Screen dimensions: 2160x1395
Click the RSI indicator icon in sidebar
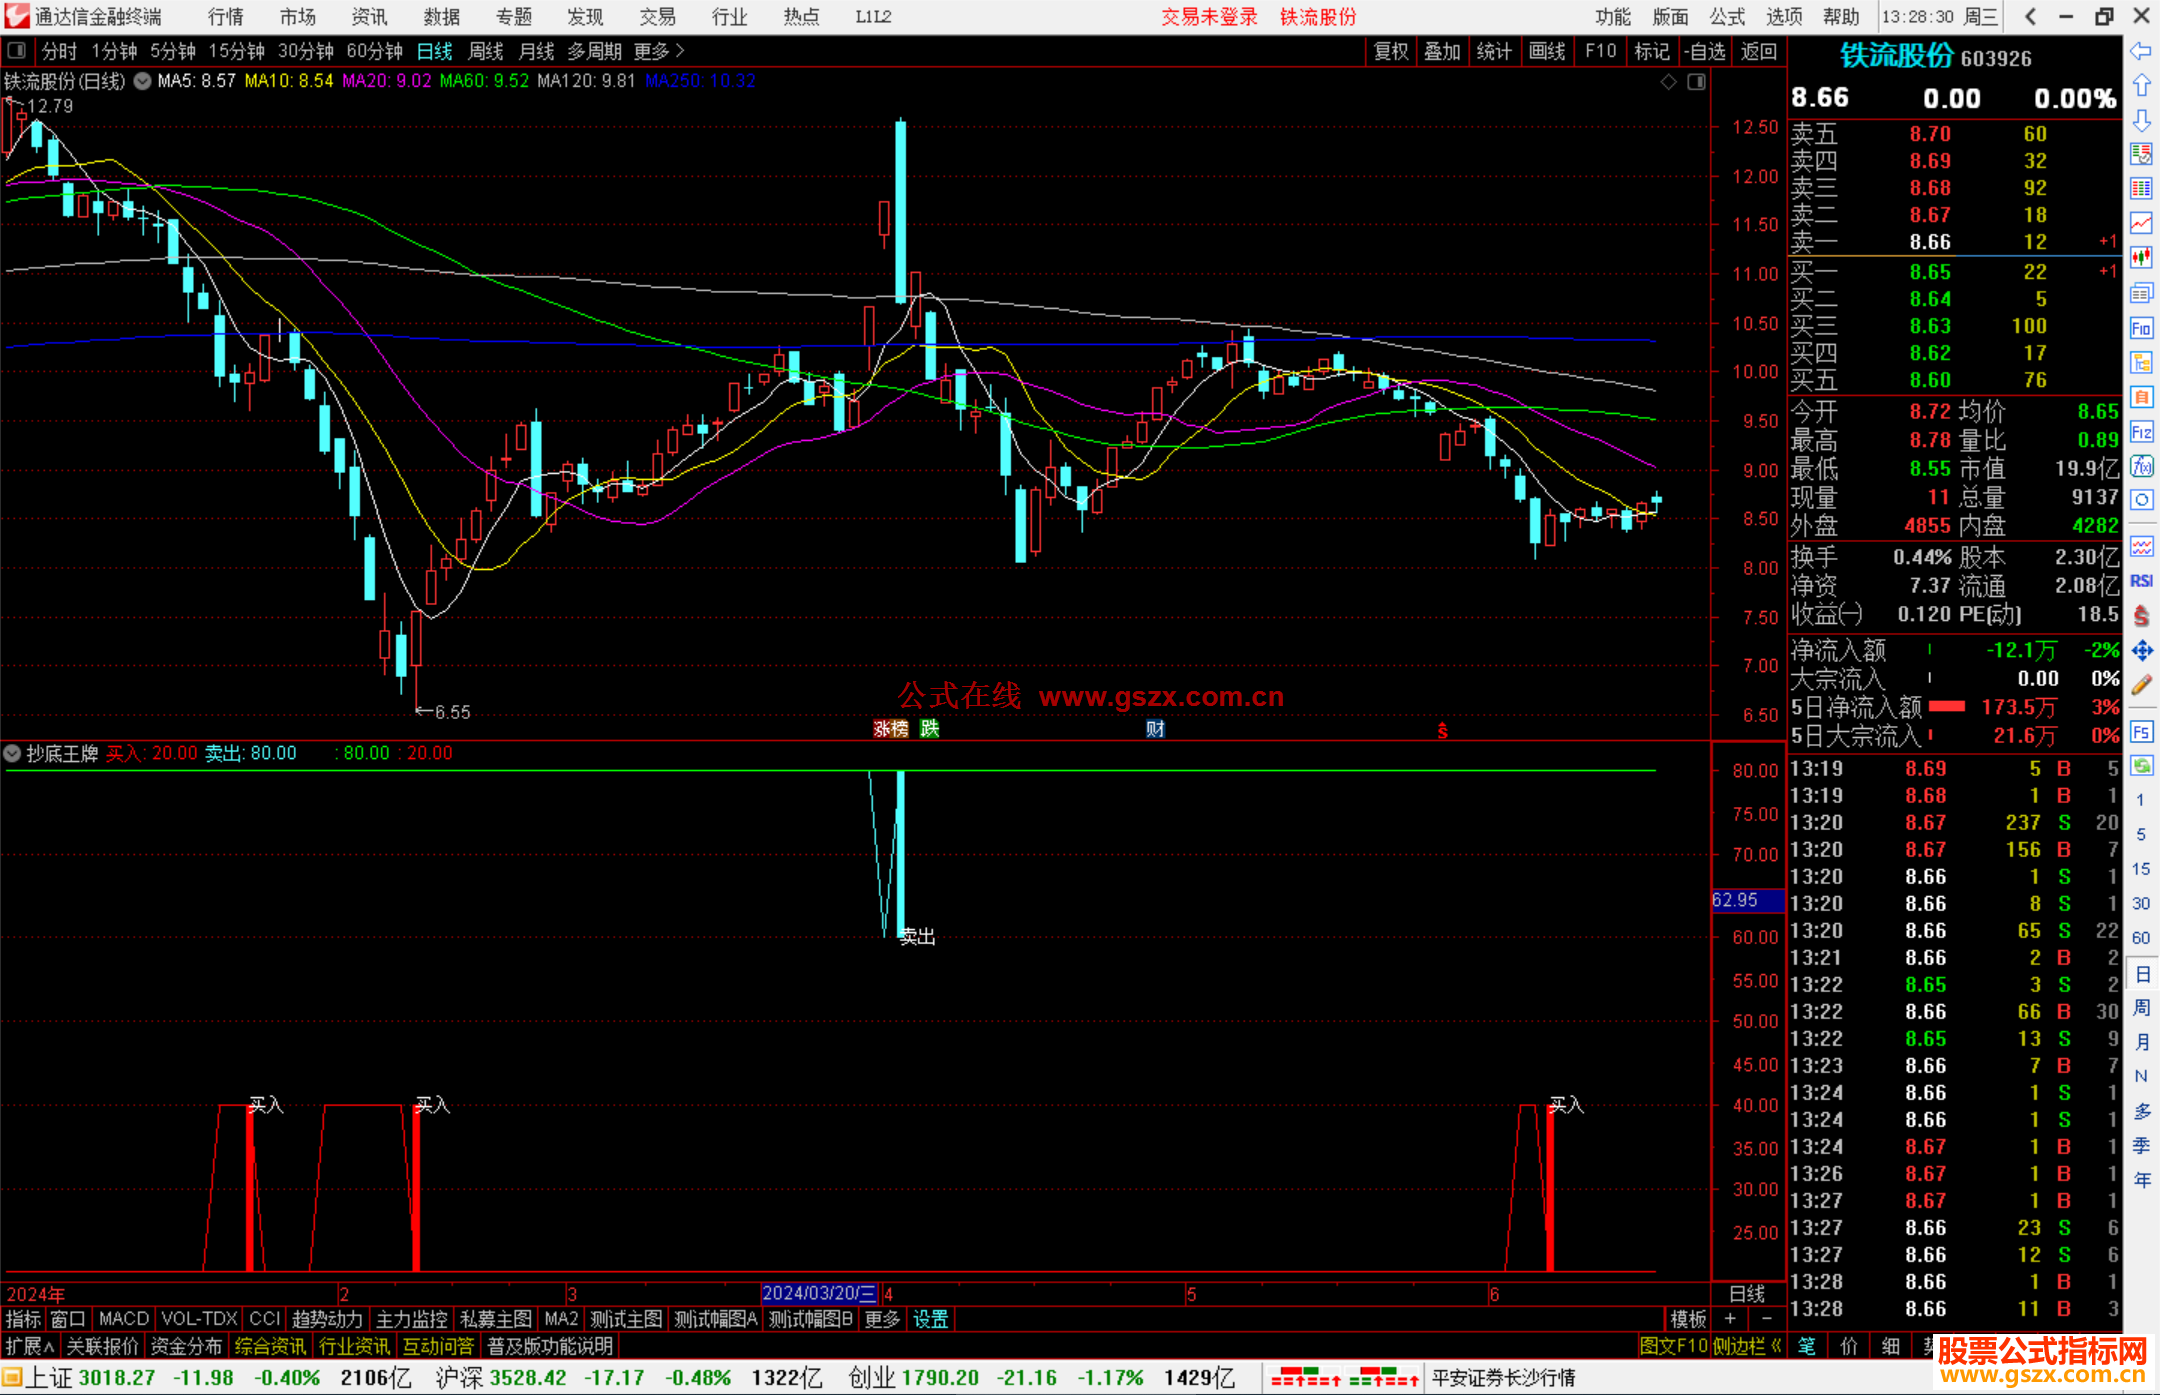(2141, 581)
